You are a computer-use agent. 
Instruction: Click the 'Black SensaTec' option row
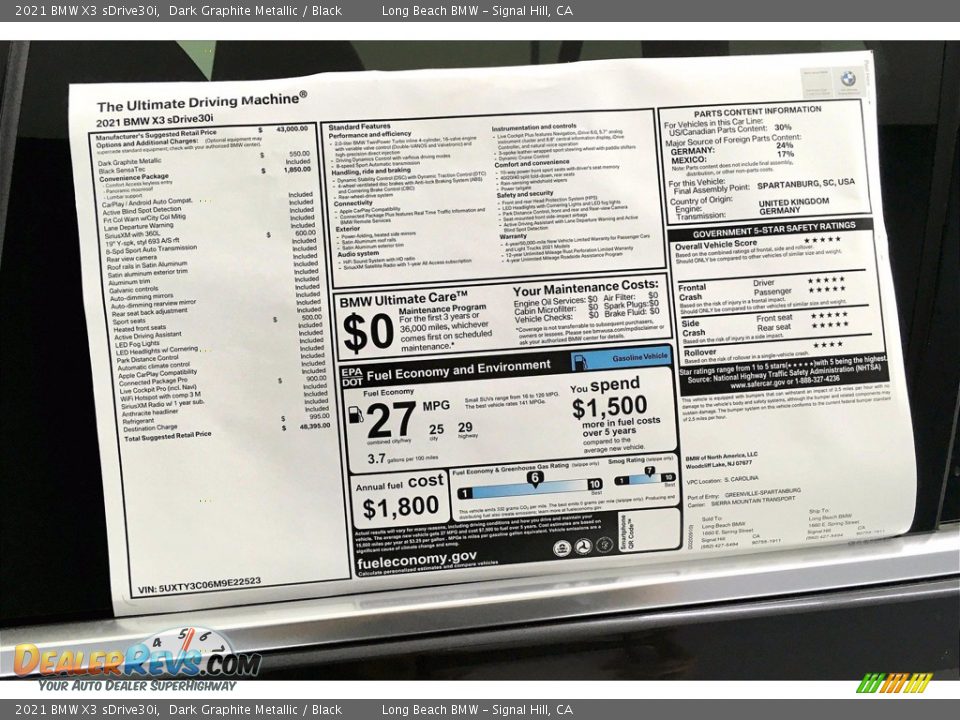tap(122, 170)
